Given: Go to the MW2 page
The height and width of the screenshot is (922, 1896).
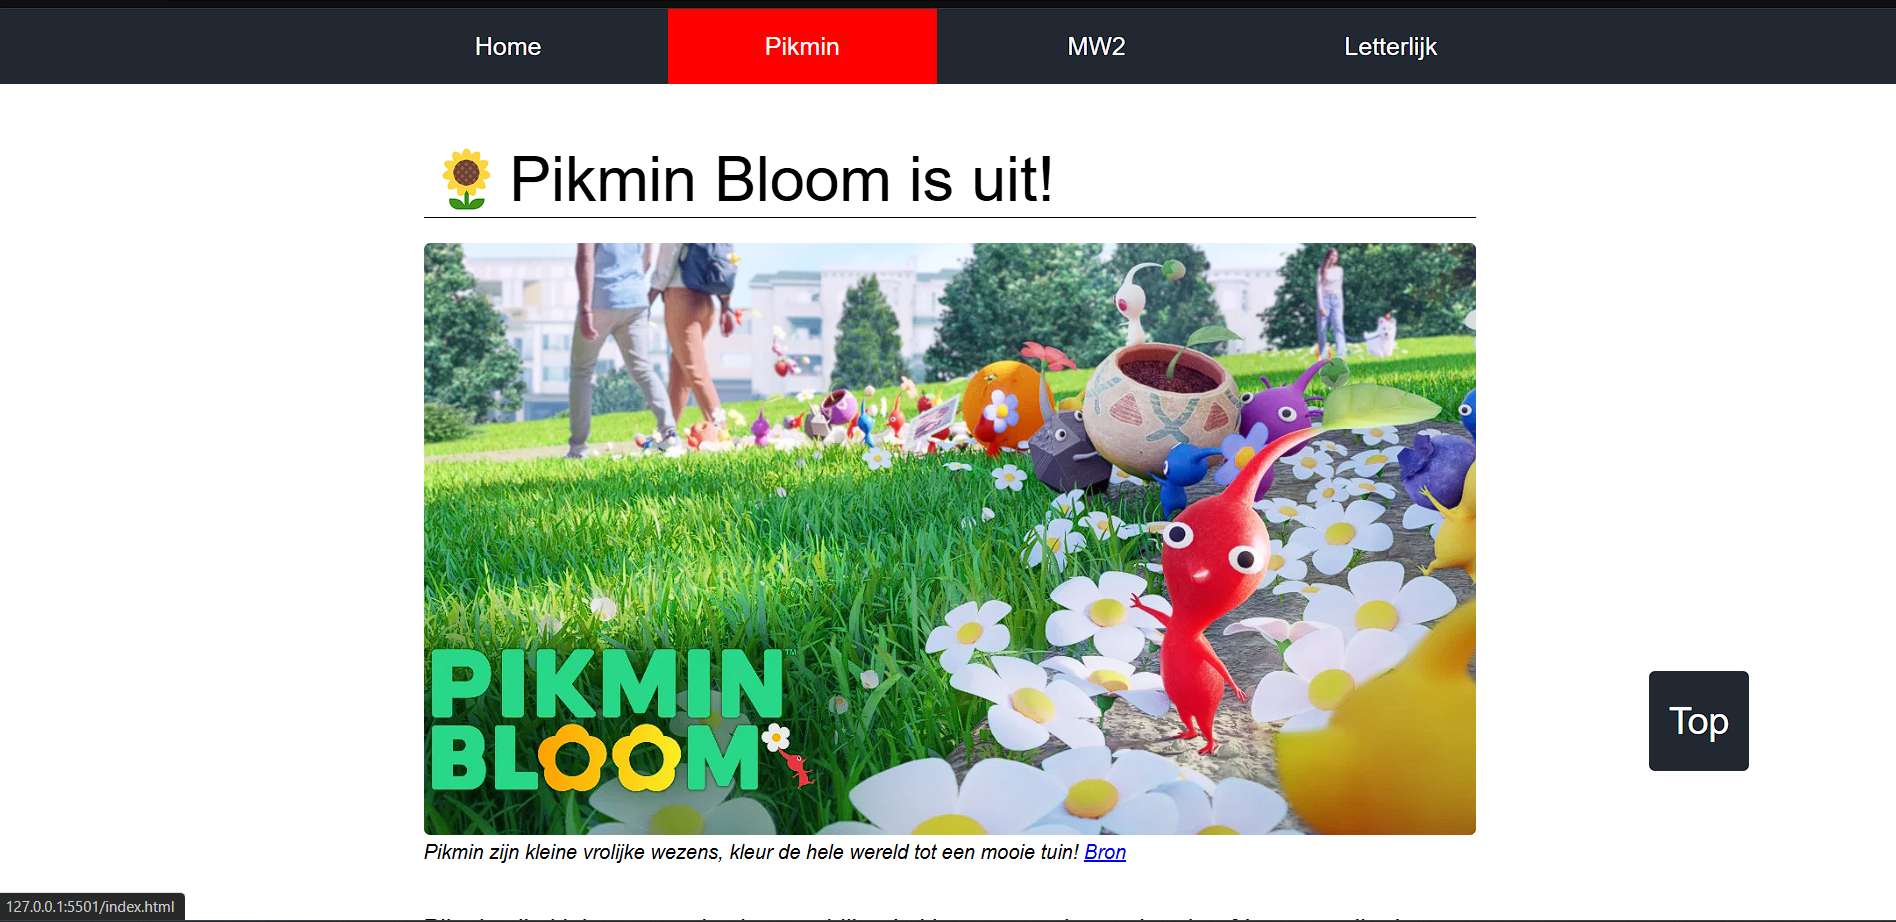Looking at the screenshot, I should point(1096,47).
